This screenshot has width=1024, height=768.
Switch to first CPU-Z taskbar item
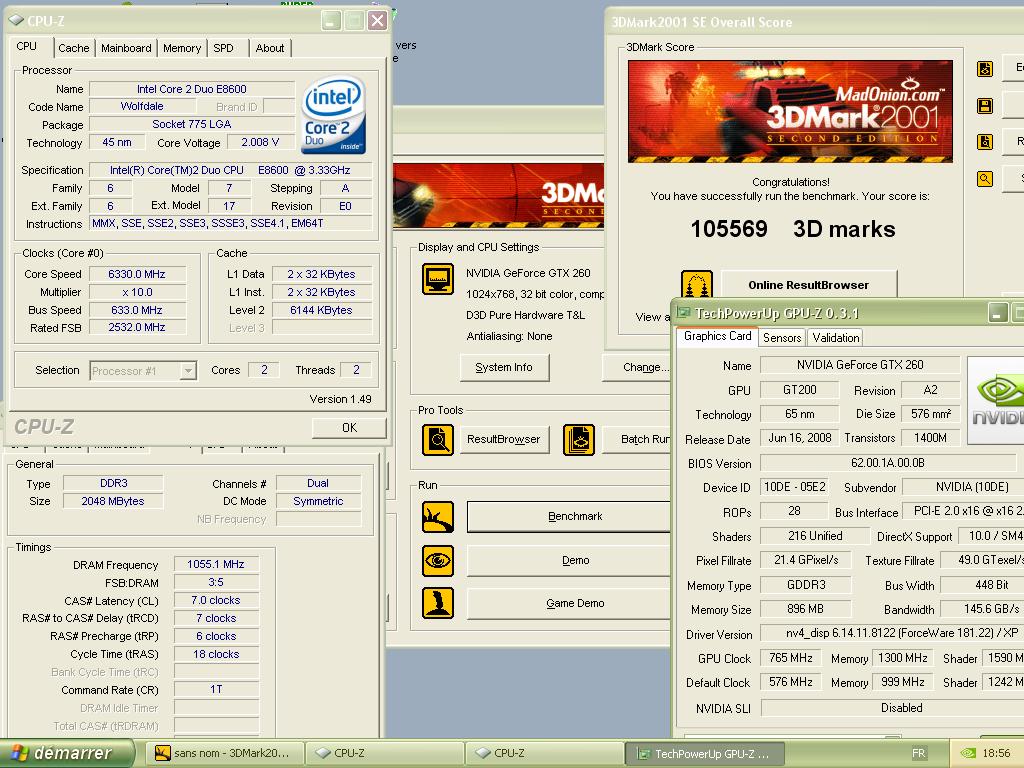tap(385, 753)
